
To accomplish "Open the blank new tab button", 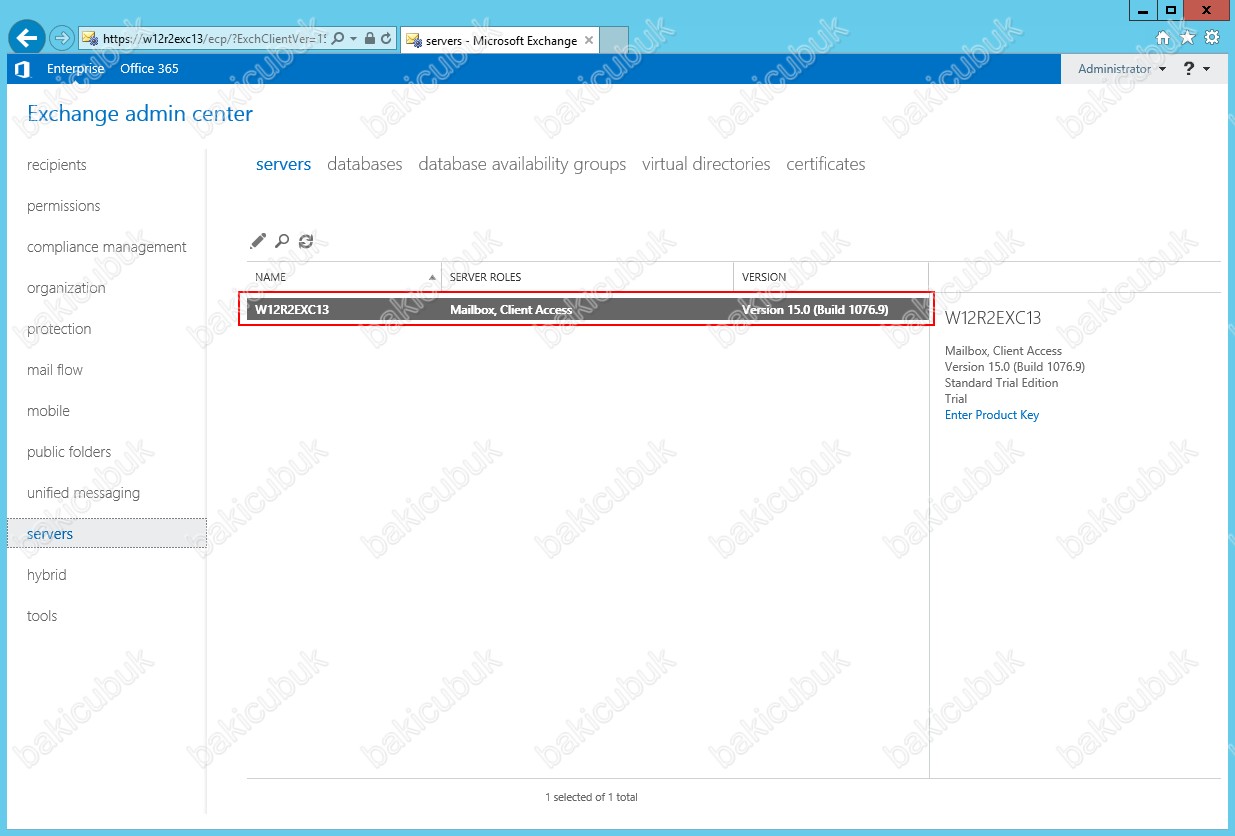I will (616, 40).
